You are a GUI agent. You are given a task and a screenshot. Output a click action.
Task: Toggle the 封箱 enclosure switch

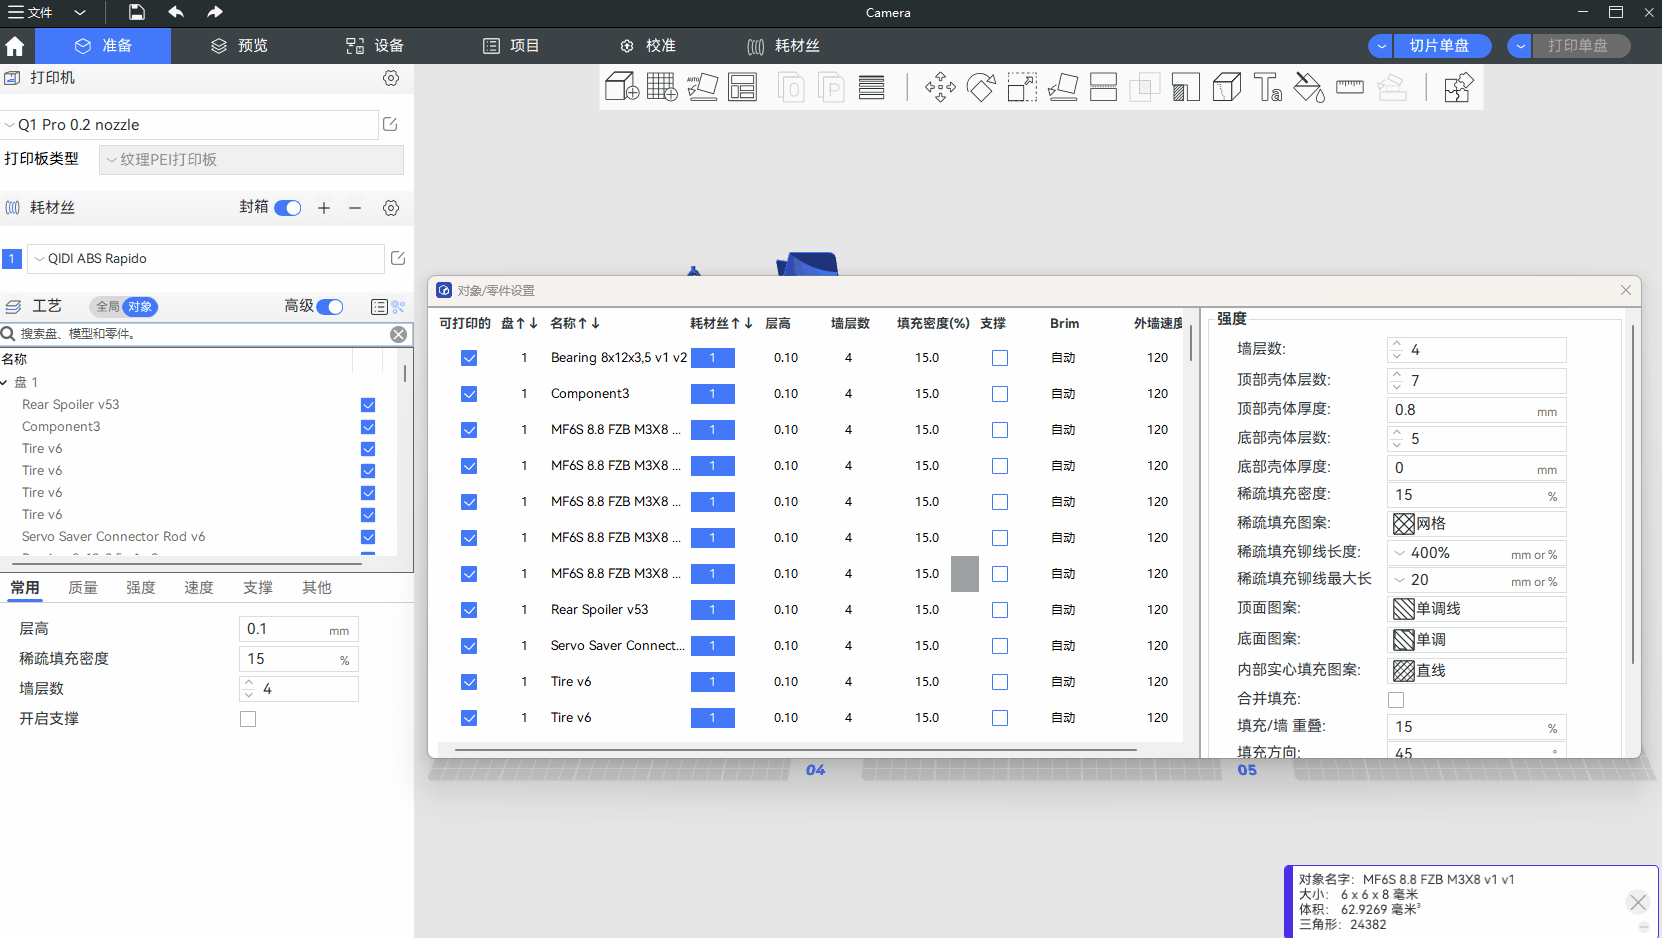(x=288, y=208)
